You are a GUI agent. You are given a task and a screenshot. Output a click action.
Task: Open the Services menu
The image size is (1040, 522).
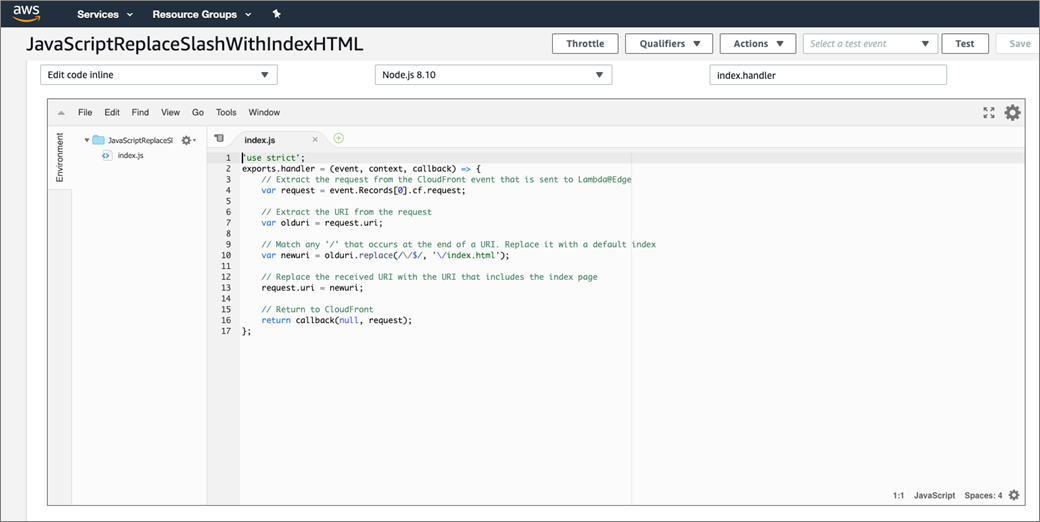105,14
